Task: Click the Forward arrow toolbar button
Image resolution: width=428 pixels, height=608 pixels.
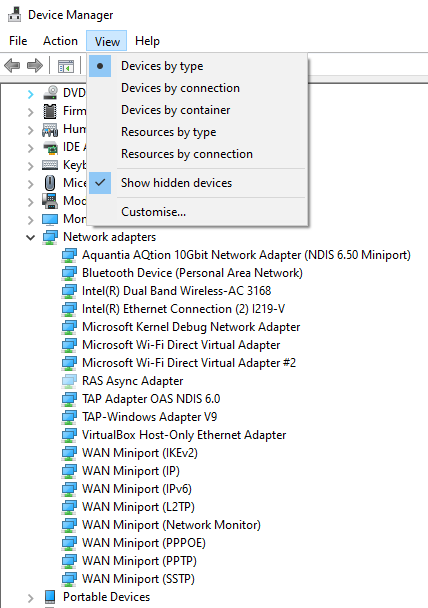Action: point(35,65)
